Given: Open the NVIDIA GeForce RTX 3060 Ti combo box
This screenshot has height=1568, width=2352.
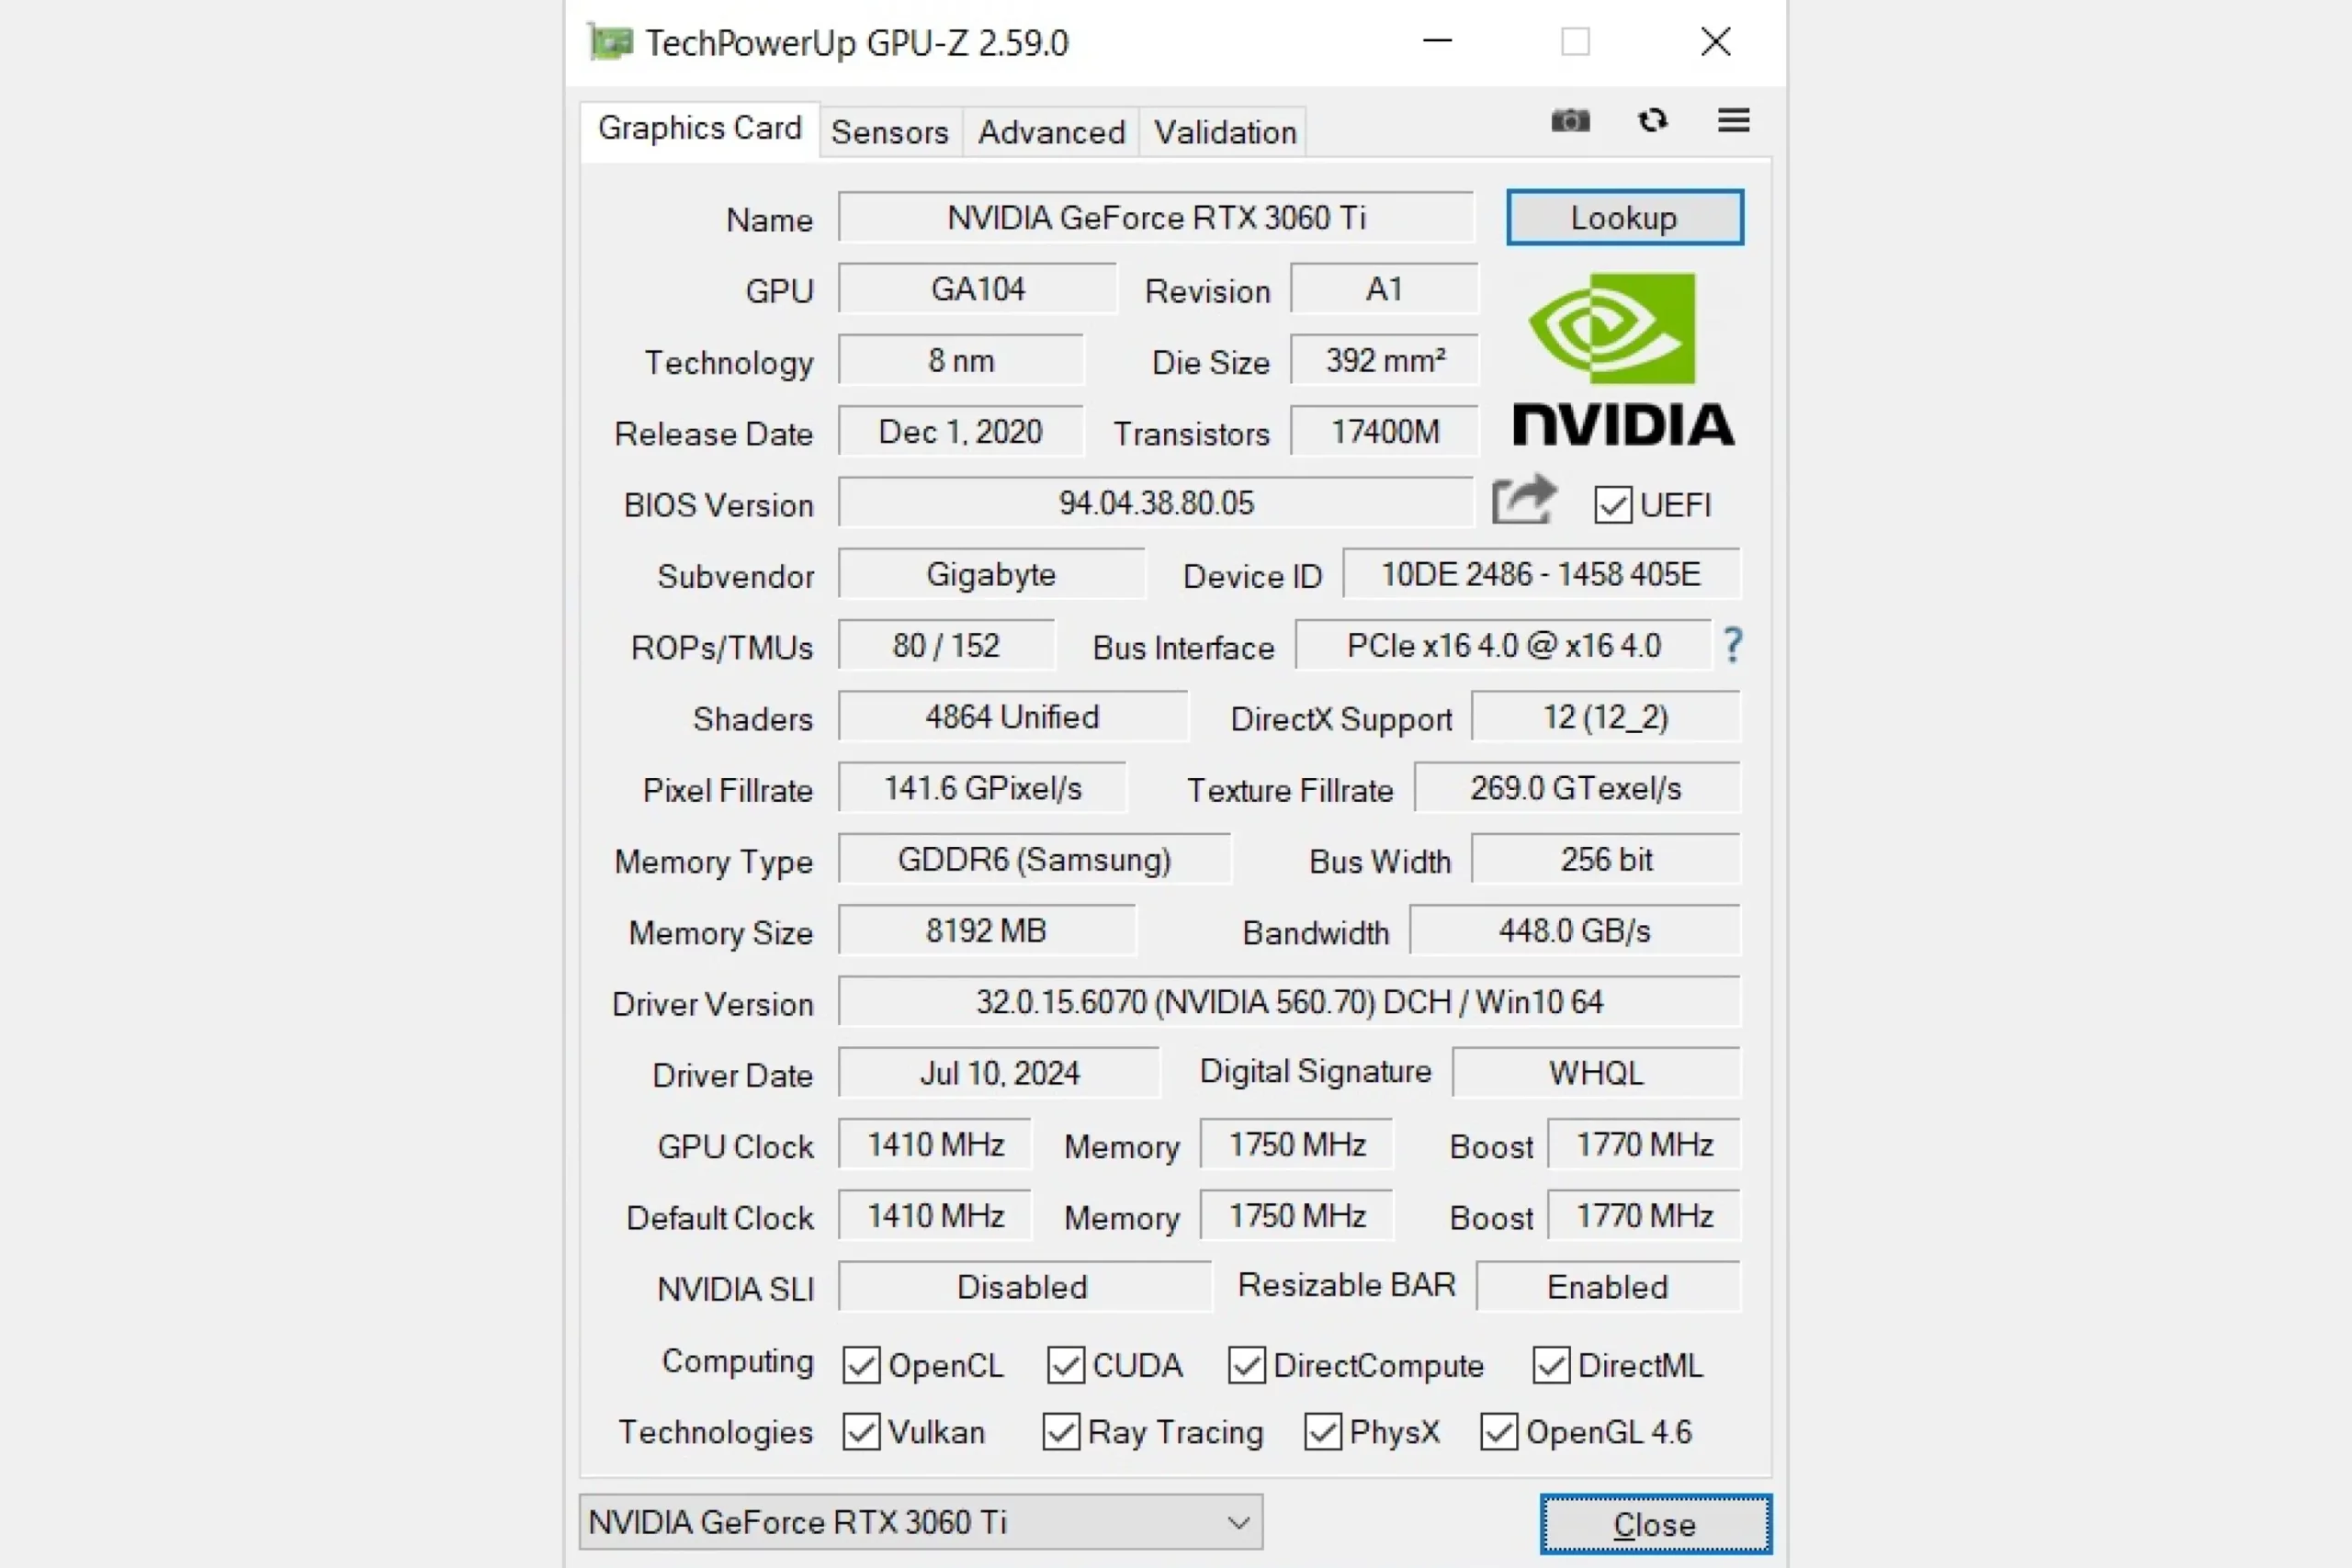Looking at the screenshot, I should tap(900, 1522).
